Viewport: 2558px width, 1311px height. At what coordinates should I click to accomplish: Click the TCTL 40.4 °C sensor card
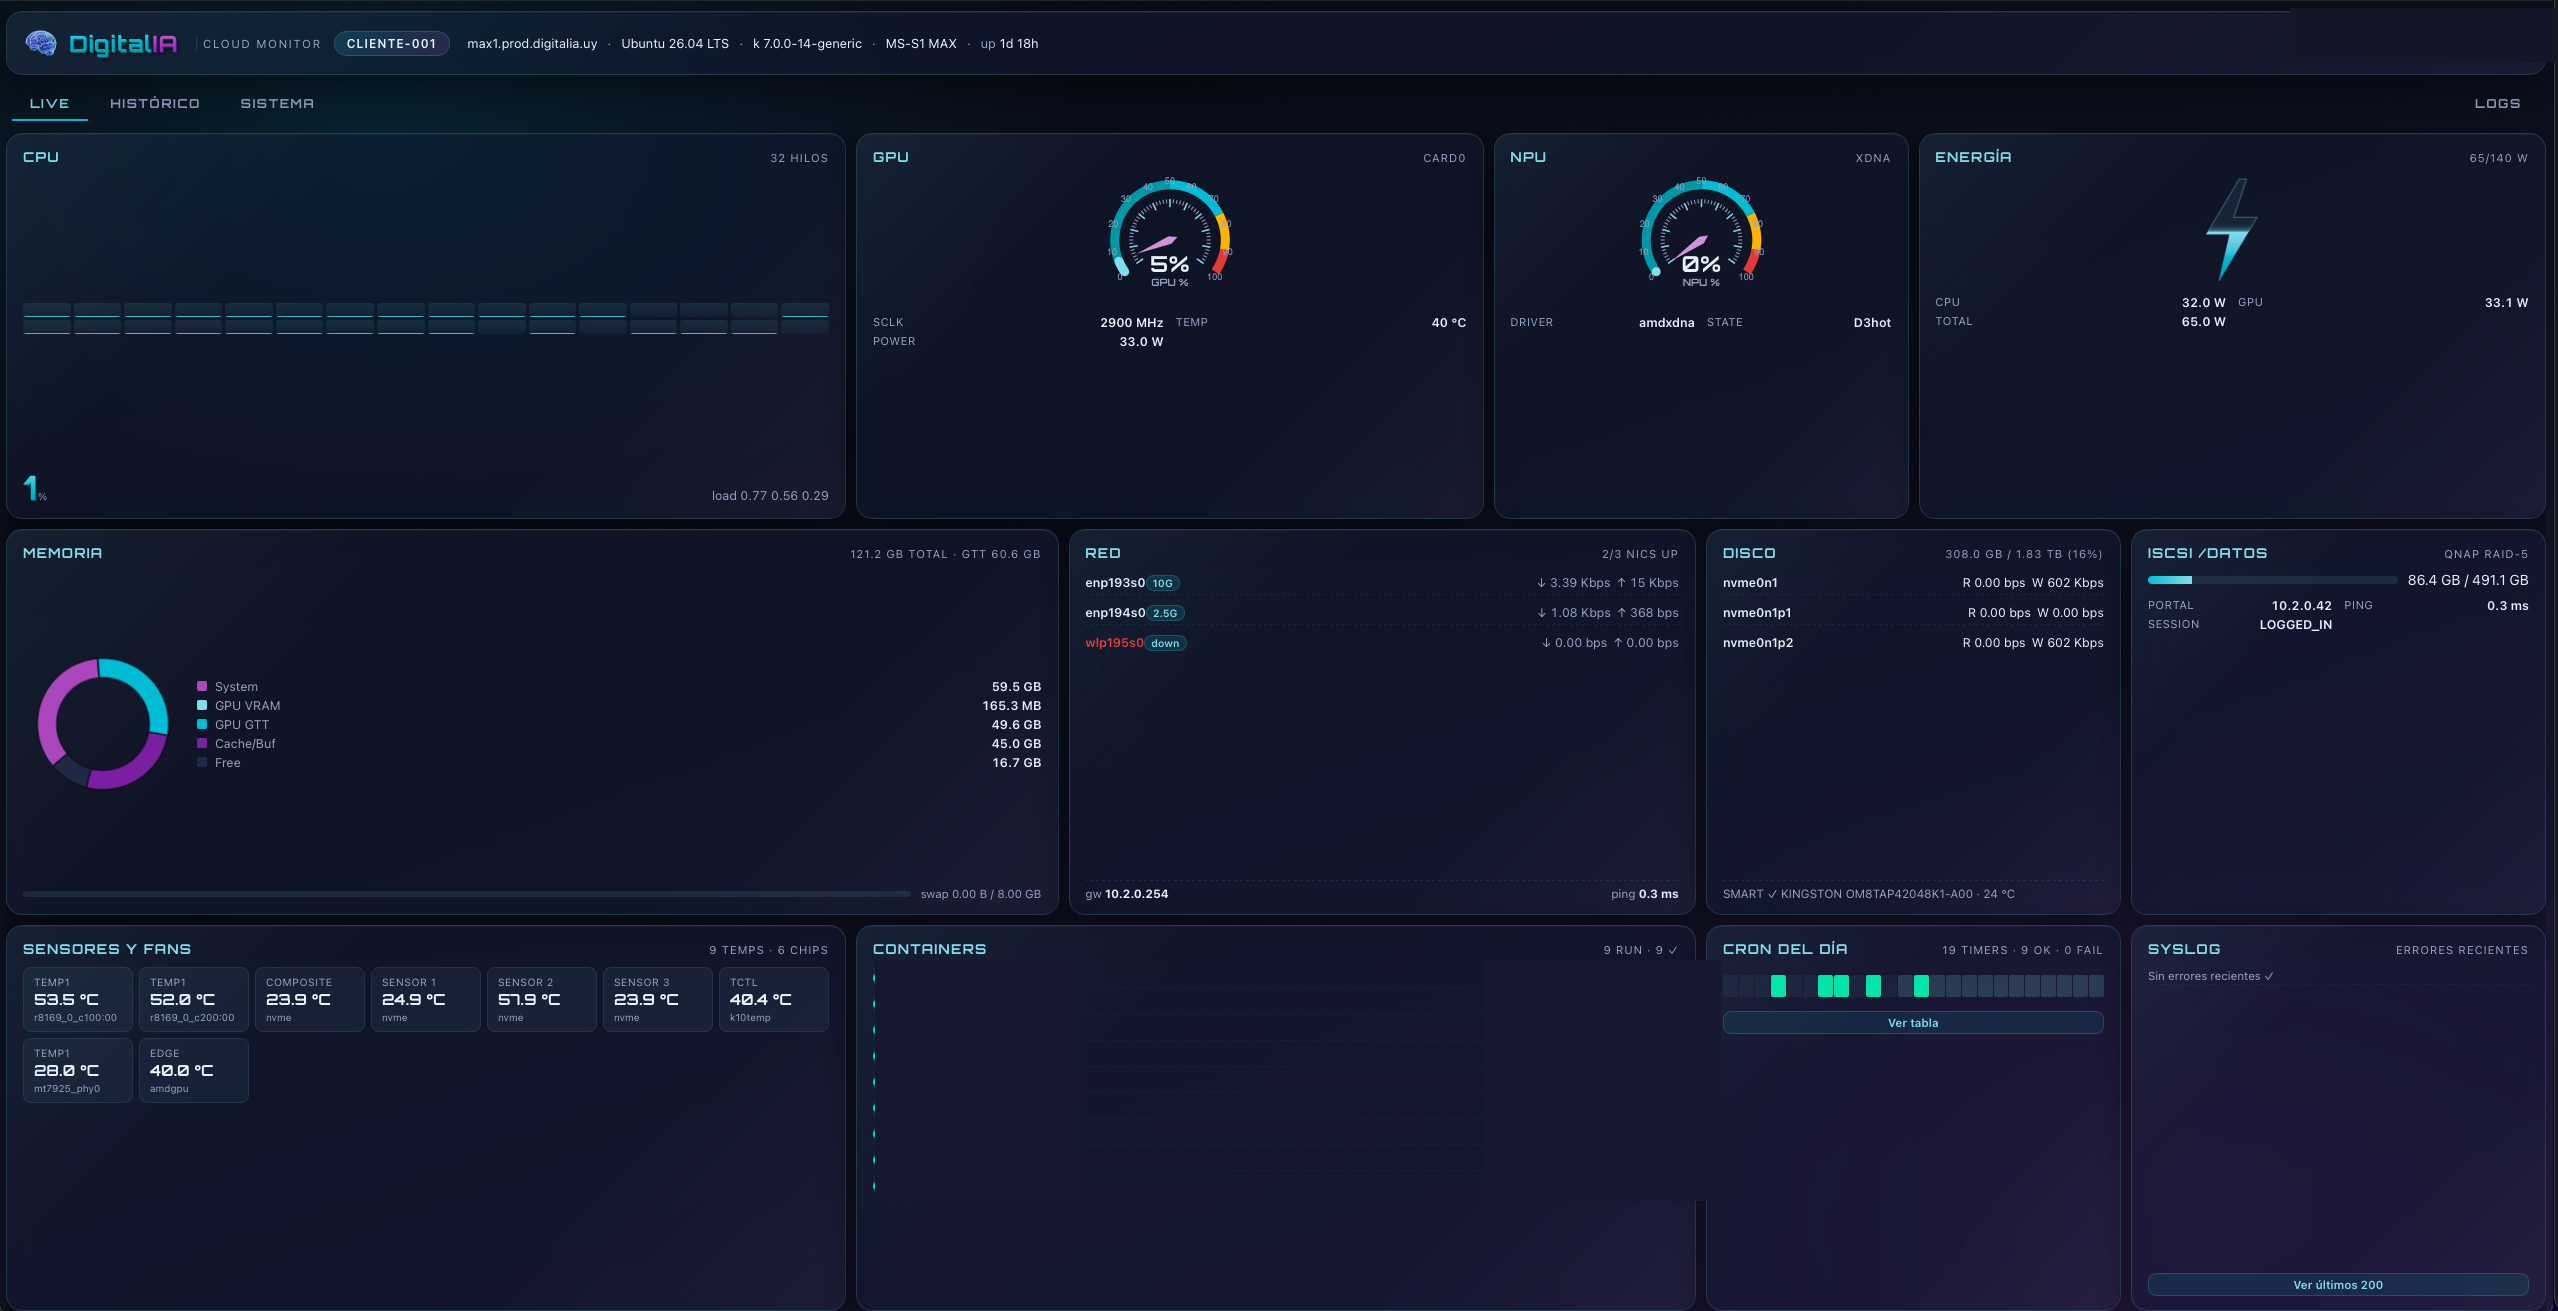(x=773, y=999)
